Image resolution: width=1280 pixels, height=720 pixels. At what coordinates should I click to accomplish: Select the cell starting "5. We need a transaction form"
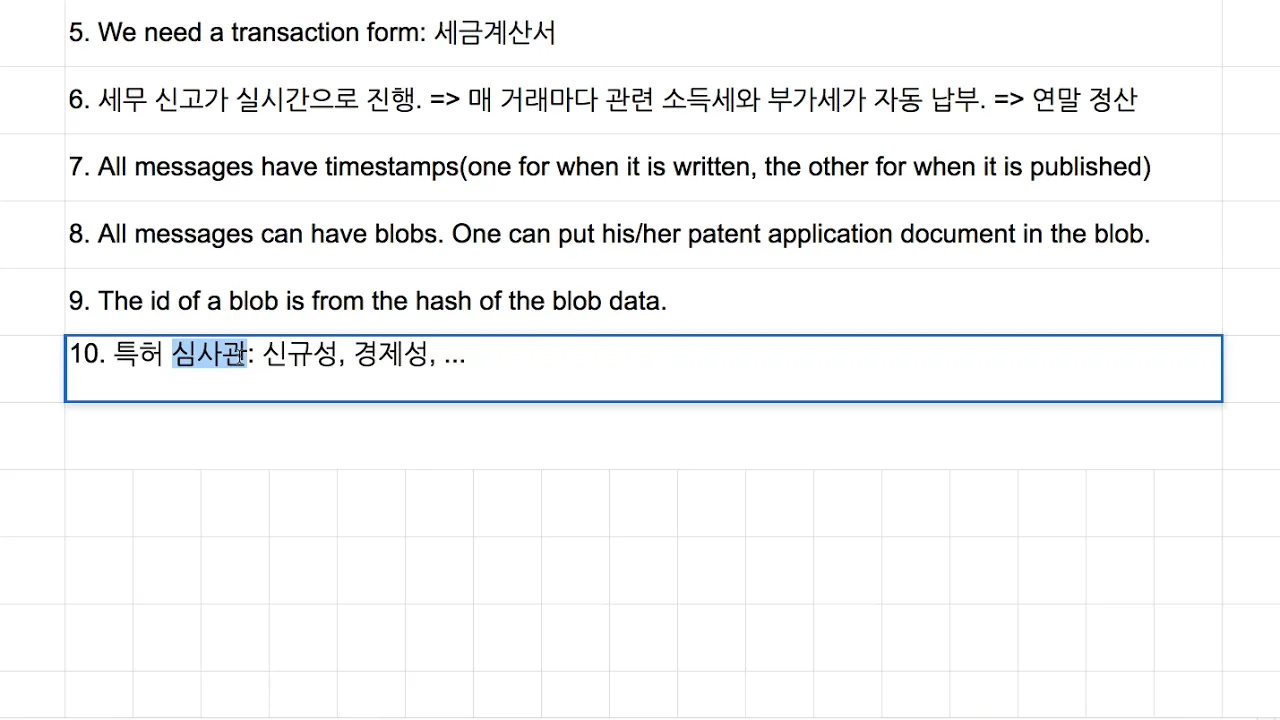pyautogui.click(x=643, y=33)
